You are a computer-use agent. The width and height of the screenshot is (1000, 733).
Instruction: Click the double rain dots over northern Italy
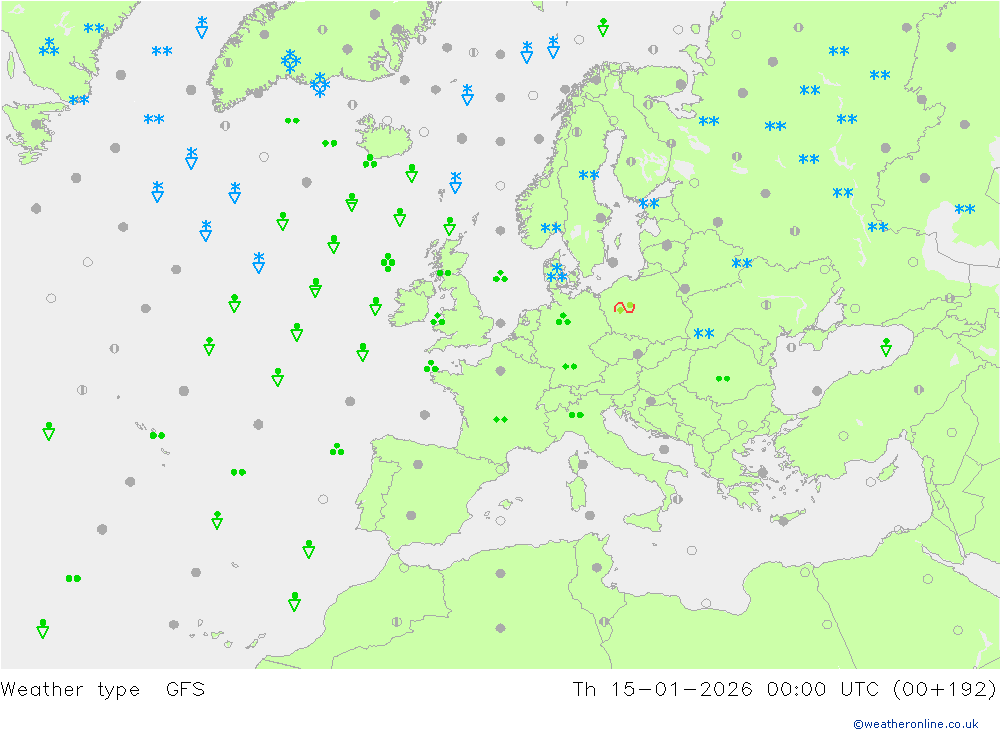click(576, 415)
